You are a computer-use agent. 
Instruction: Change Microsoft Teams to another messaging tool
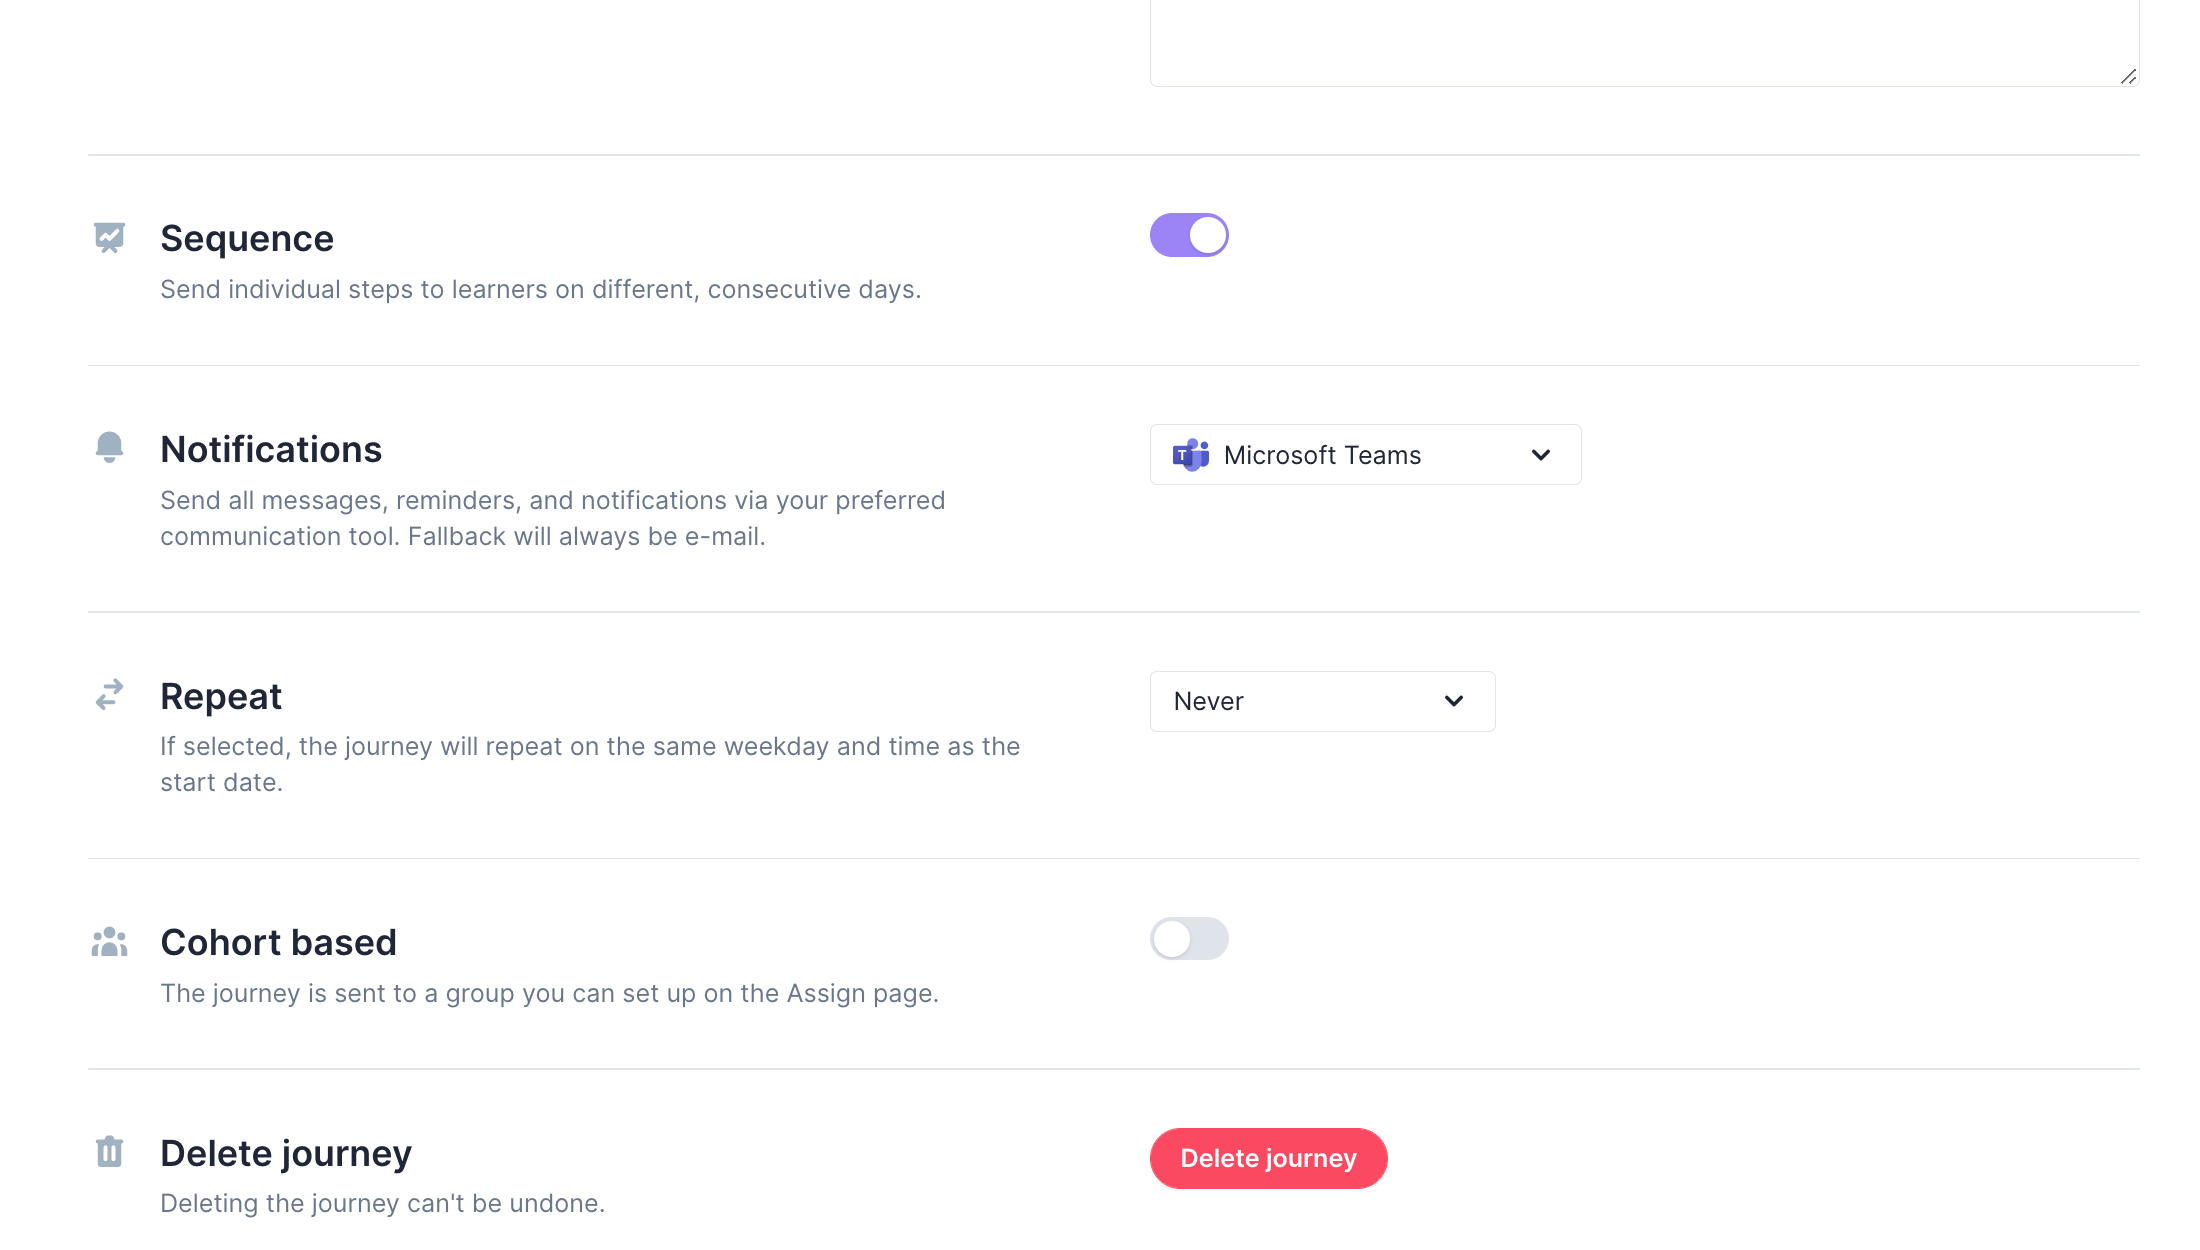[1365, 454]
